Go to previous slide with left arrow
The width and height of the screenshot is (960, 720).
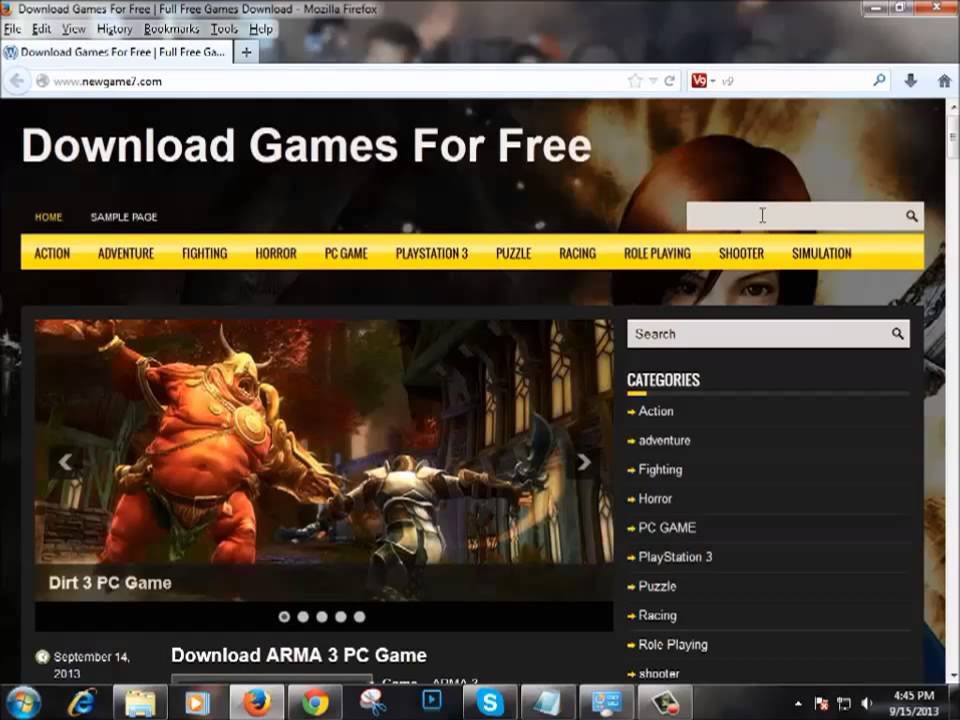65,462
